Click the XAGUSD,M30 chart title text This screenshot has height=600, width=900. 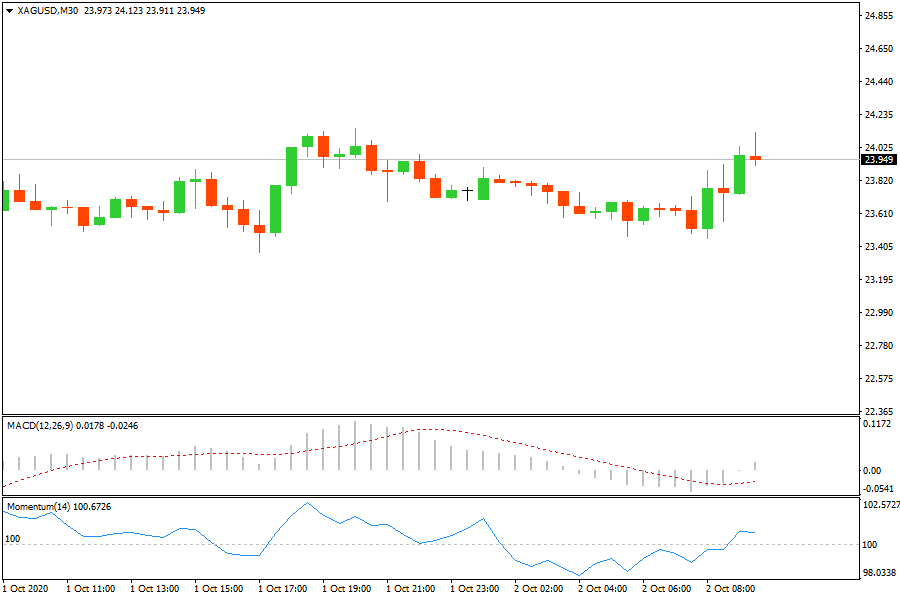coord(48,10)
